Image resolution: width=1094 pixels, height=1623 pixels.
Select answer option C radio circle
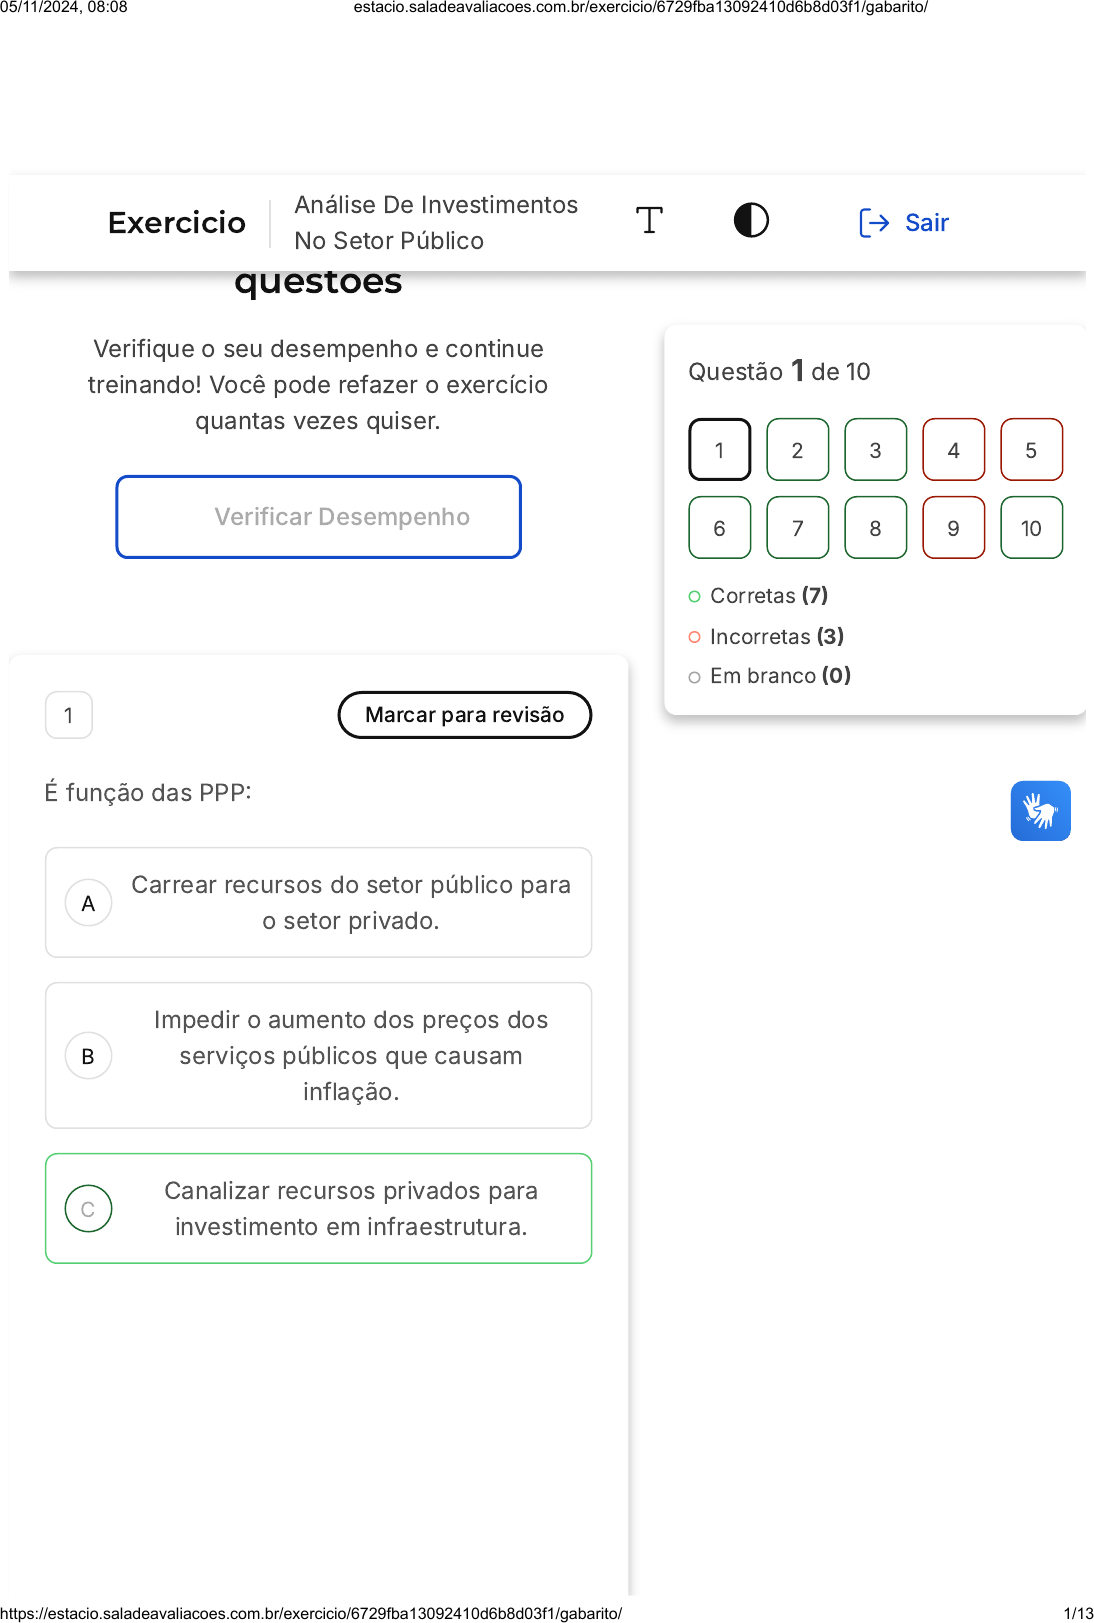88,1209
